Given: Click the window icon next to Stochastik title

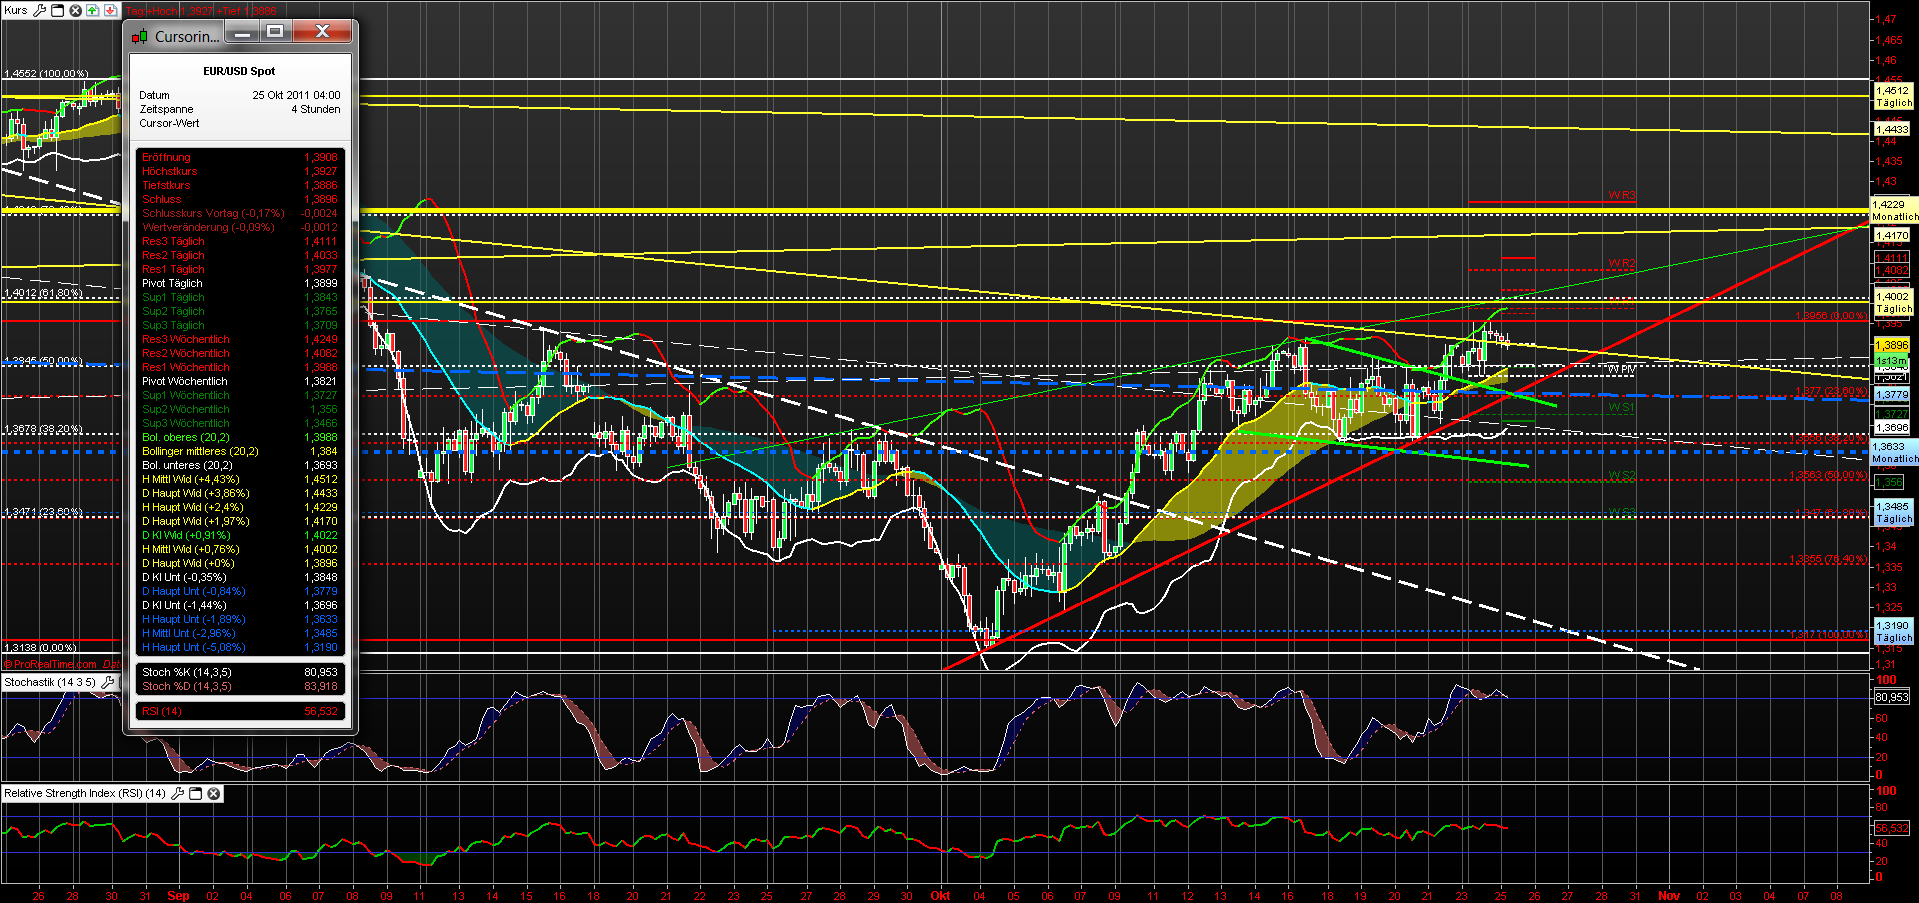Looking at the screenshot, I should click(122, 681).
